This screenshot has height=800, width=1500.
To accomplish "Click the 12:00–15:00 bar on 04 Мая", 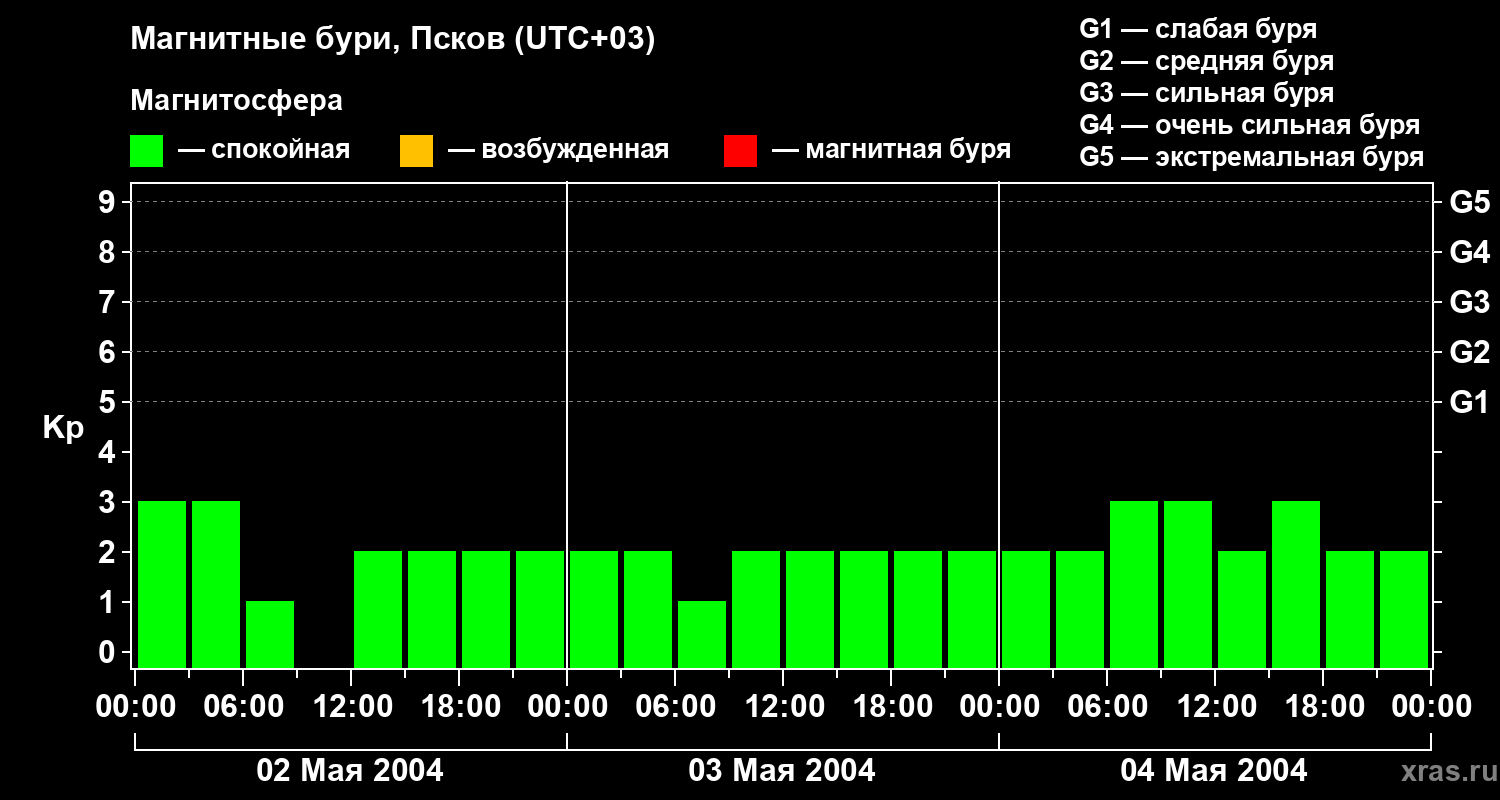I will pyautogui.click(x=1242, y=609).
